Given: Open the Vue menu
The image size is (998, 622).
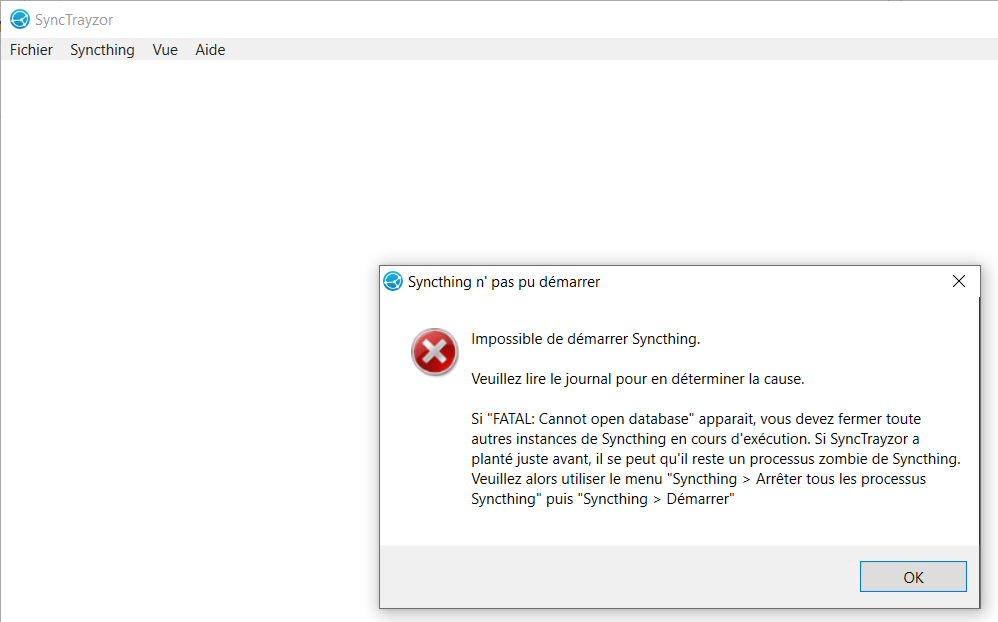Looking at the screenshot, I should click(164, 50).
